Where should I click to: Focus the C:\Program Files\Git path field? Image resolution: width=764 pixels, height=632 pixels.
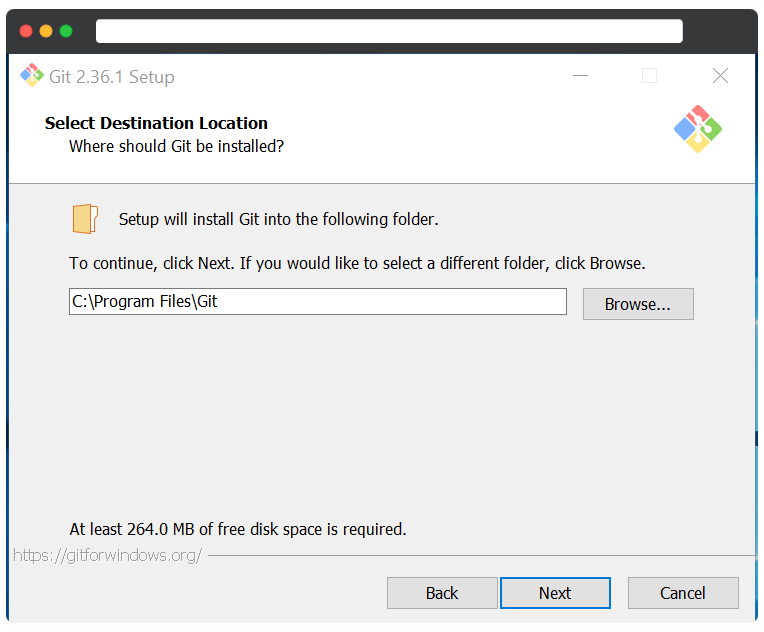point(318,302)
